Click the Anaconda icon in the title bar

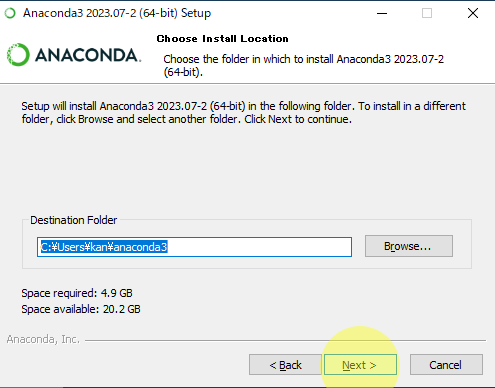click(10, 13)
